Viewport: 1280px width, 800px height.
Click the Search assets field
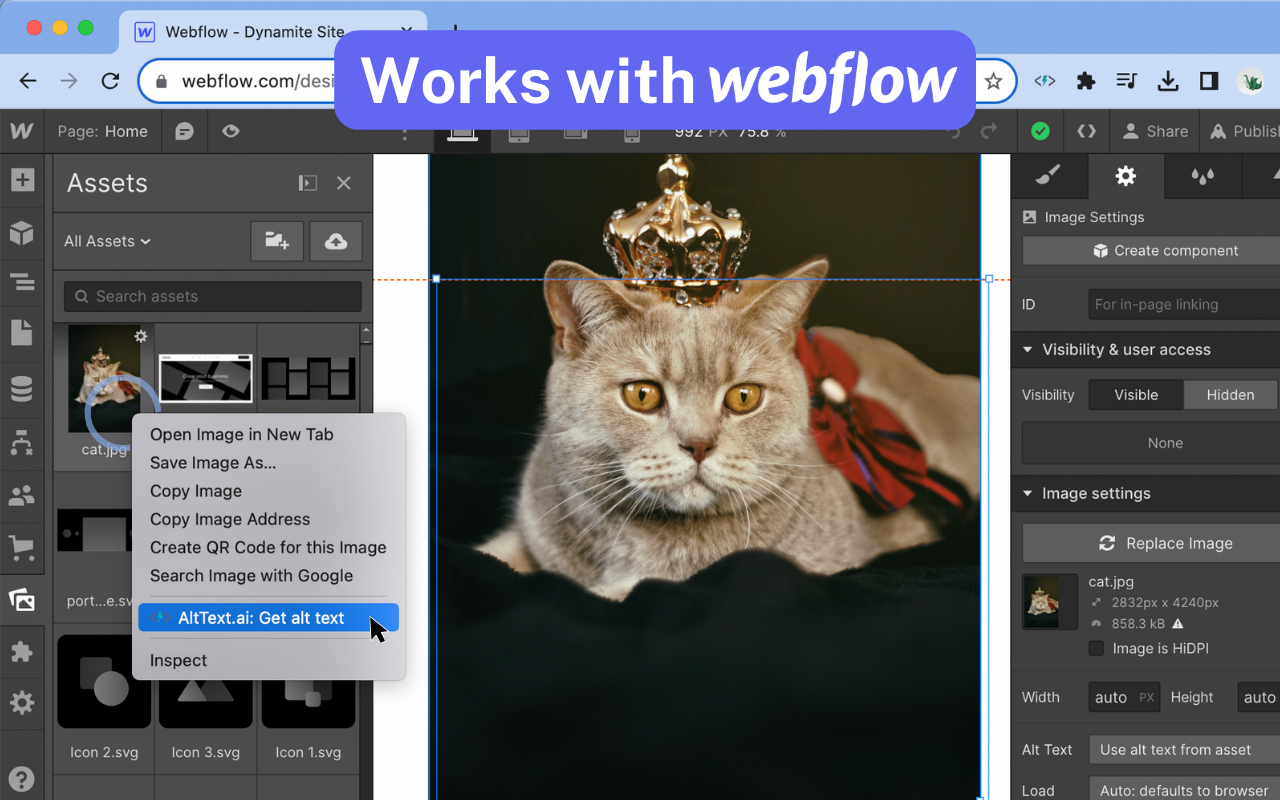(x=213, y=296)
